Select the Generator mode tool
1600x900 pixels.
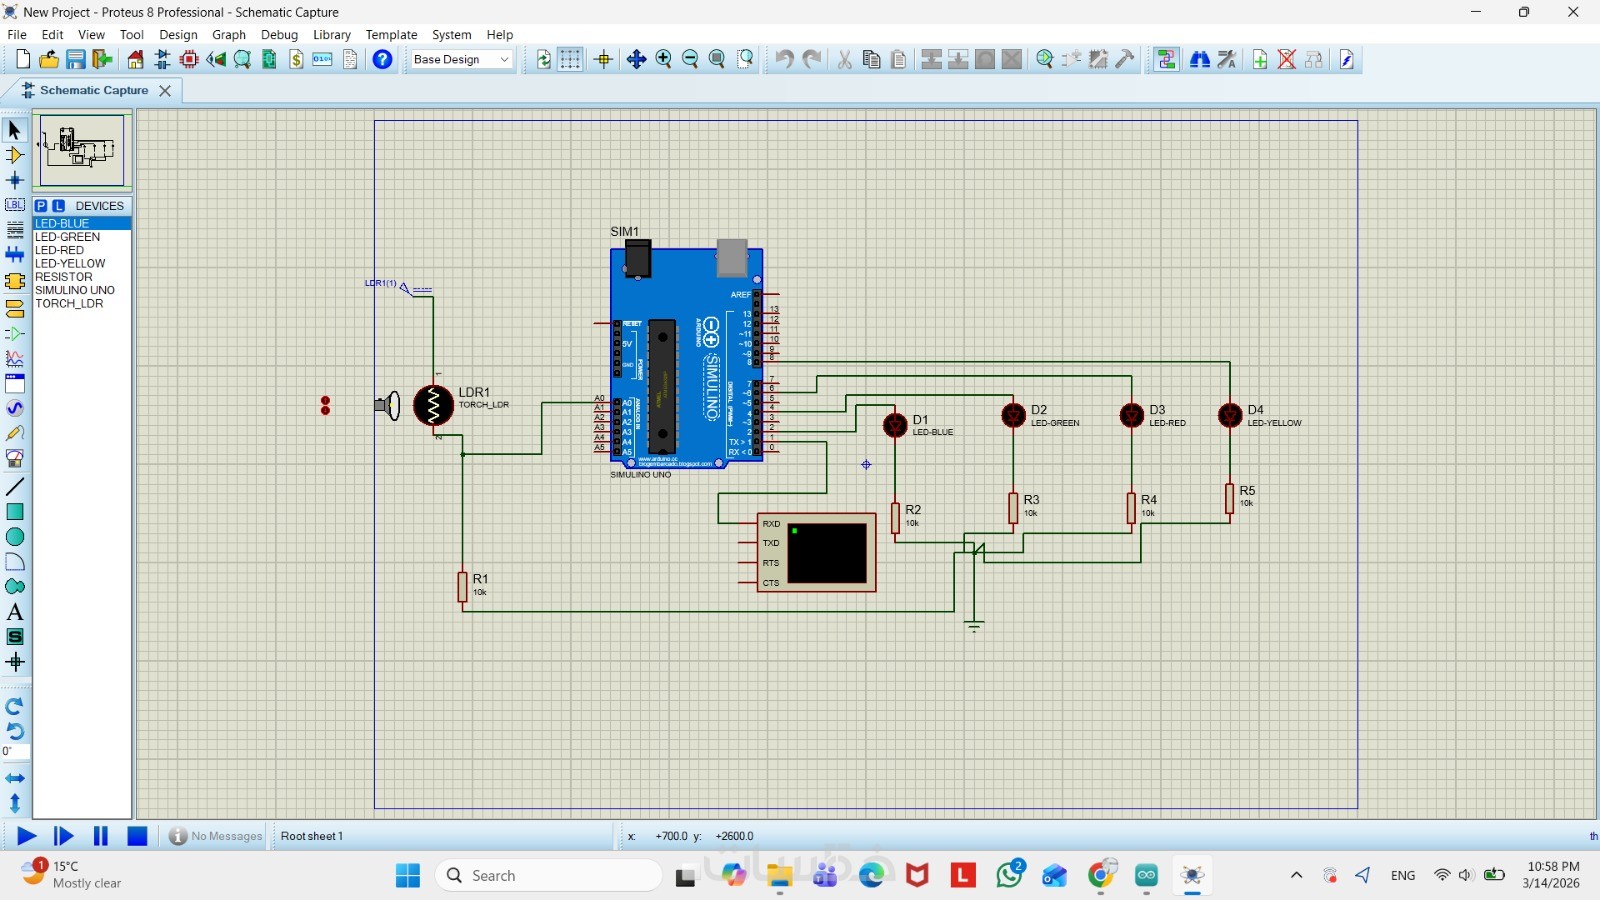(14, 408)
